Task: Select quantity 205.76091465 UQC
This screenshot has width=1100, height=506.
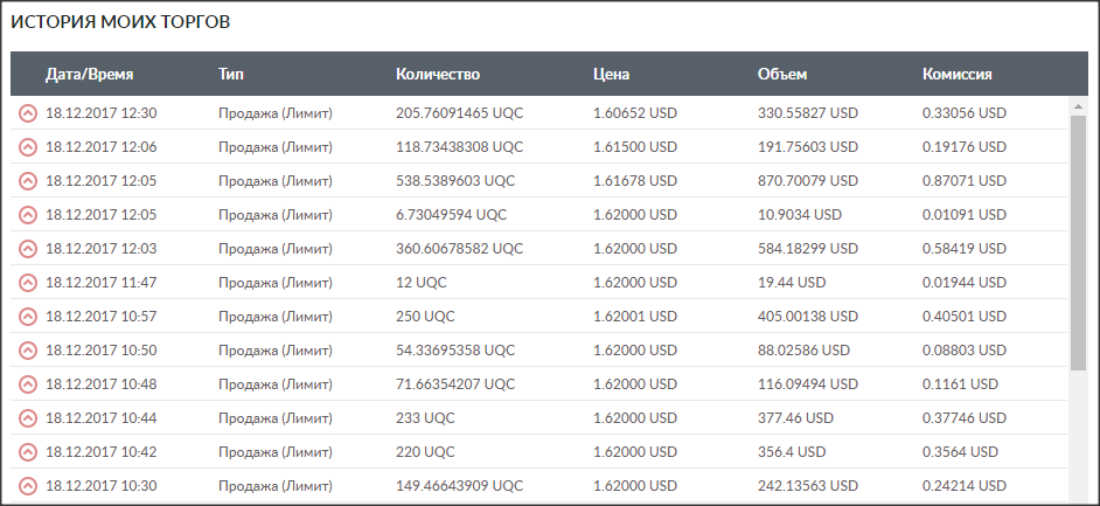Action: point(460,113)
